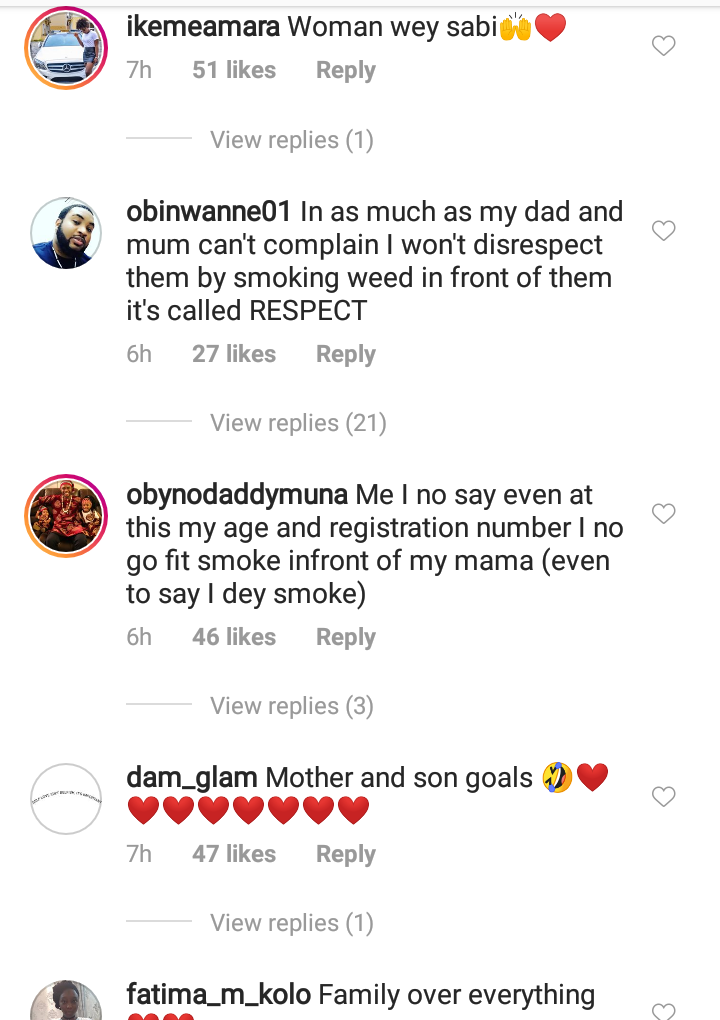Open dam_glam's profile avatar
This screenshot has width=720, height=1020.
tap(66, 798)
